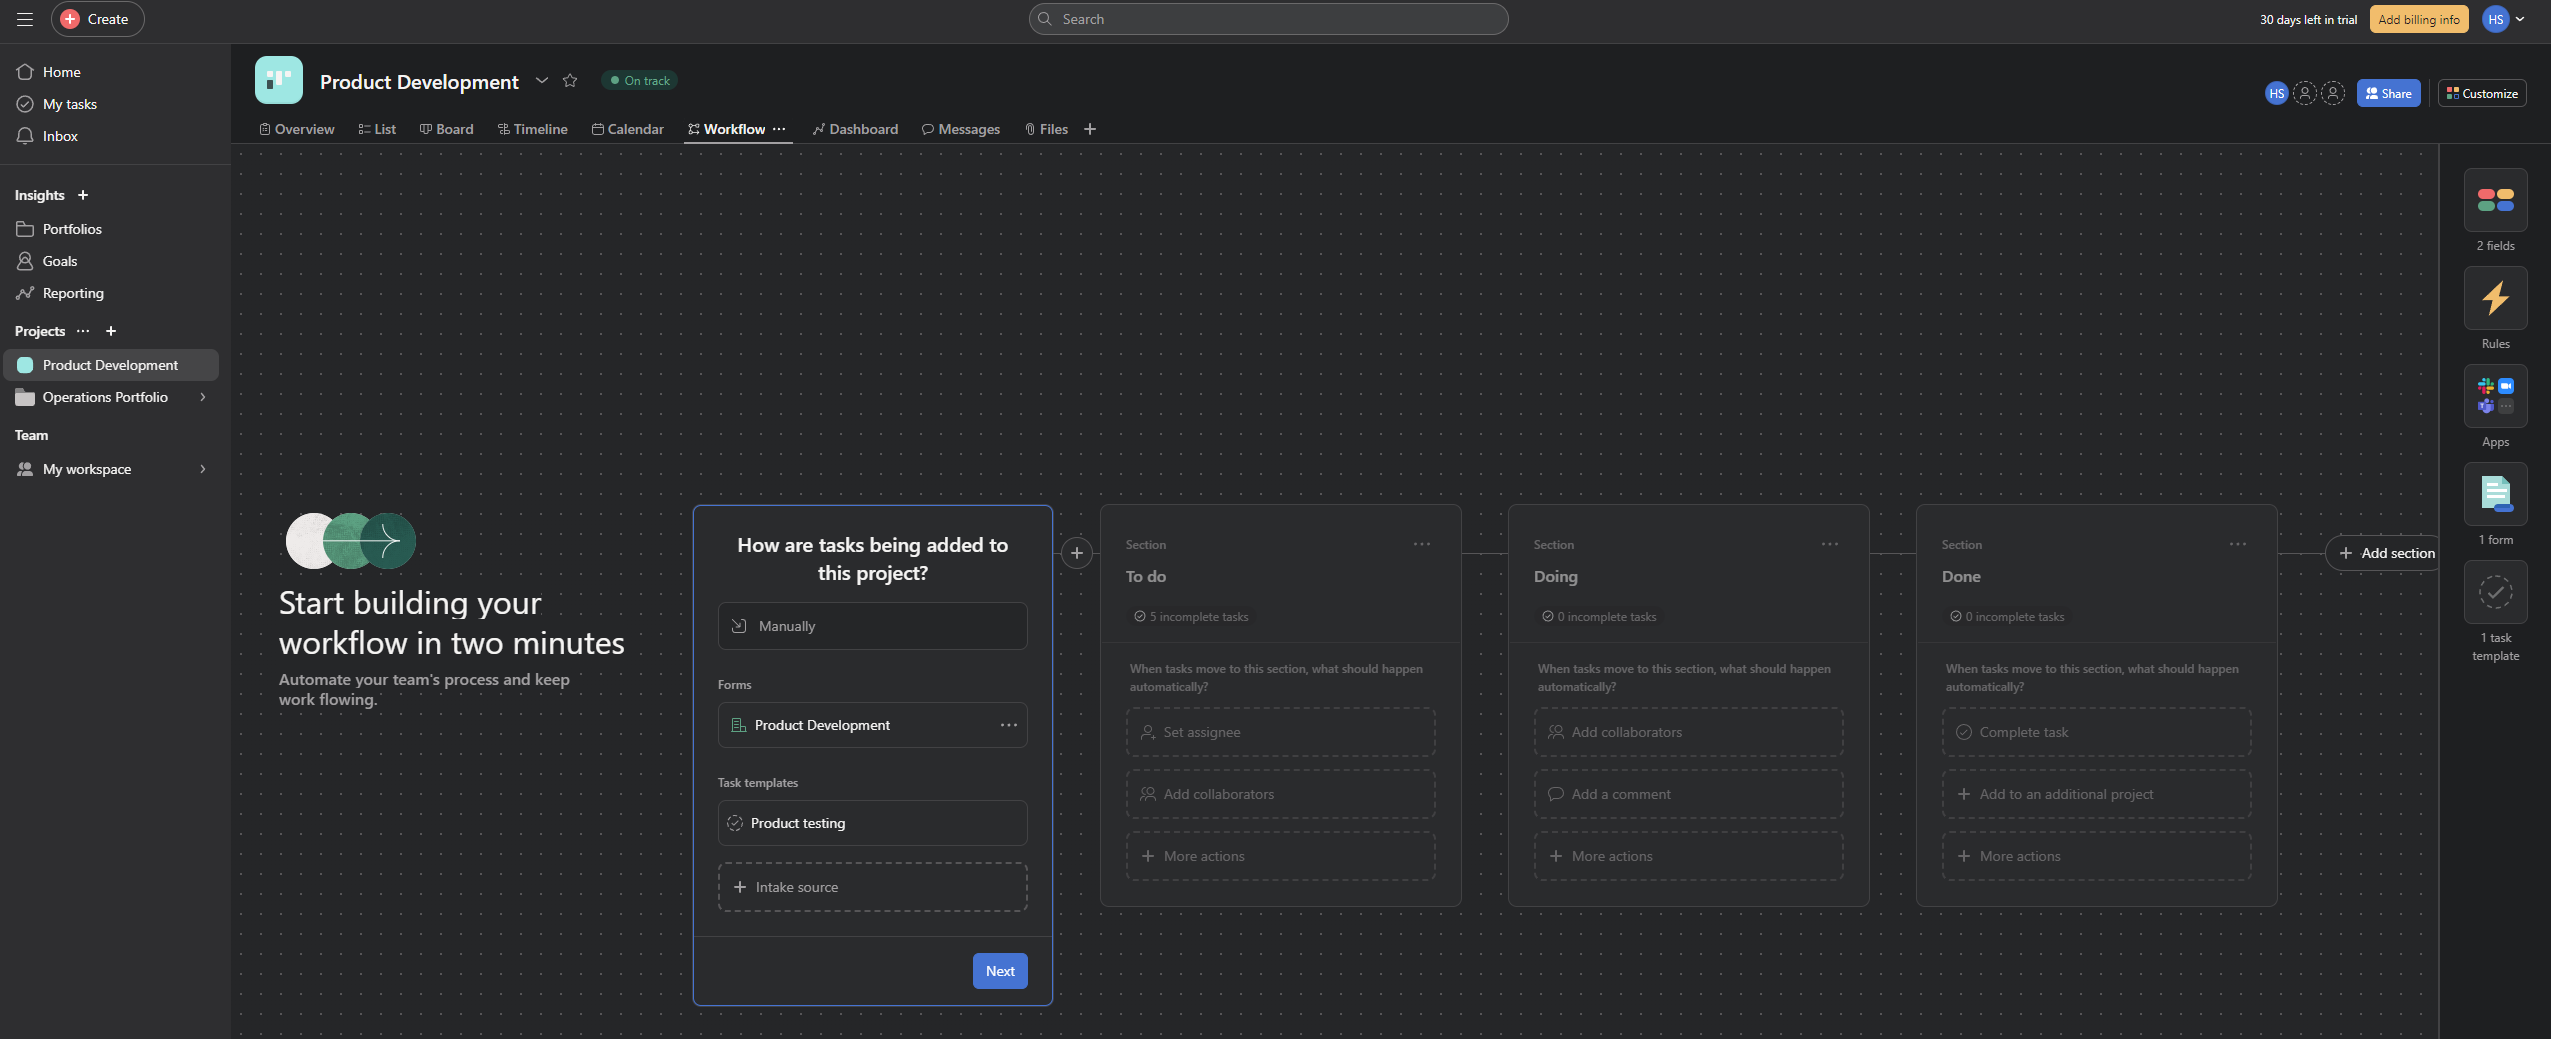Open the fields customization icon
Screen dimensions: 2551x1039
(x=2495, y=201)
